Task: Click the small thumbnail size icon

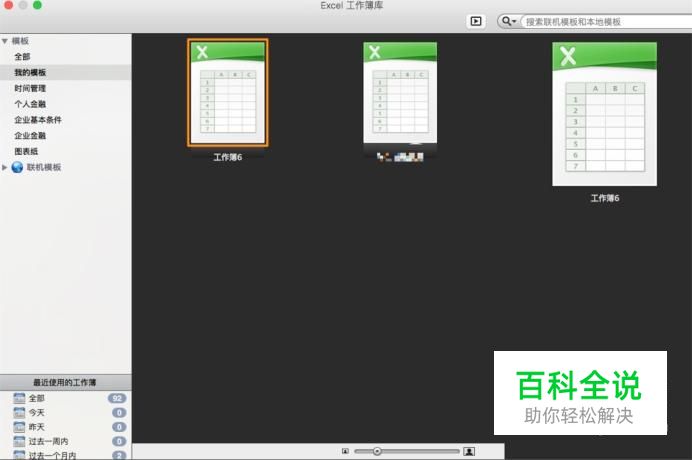Action: point(345,451)
